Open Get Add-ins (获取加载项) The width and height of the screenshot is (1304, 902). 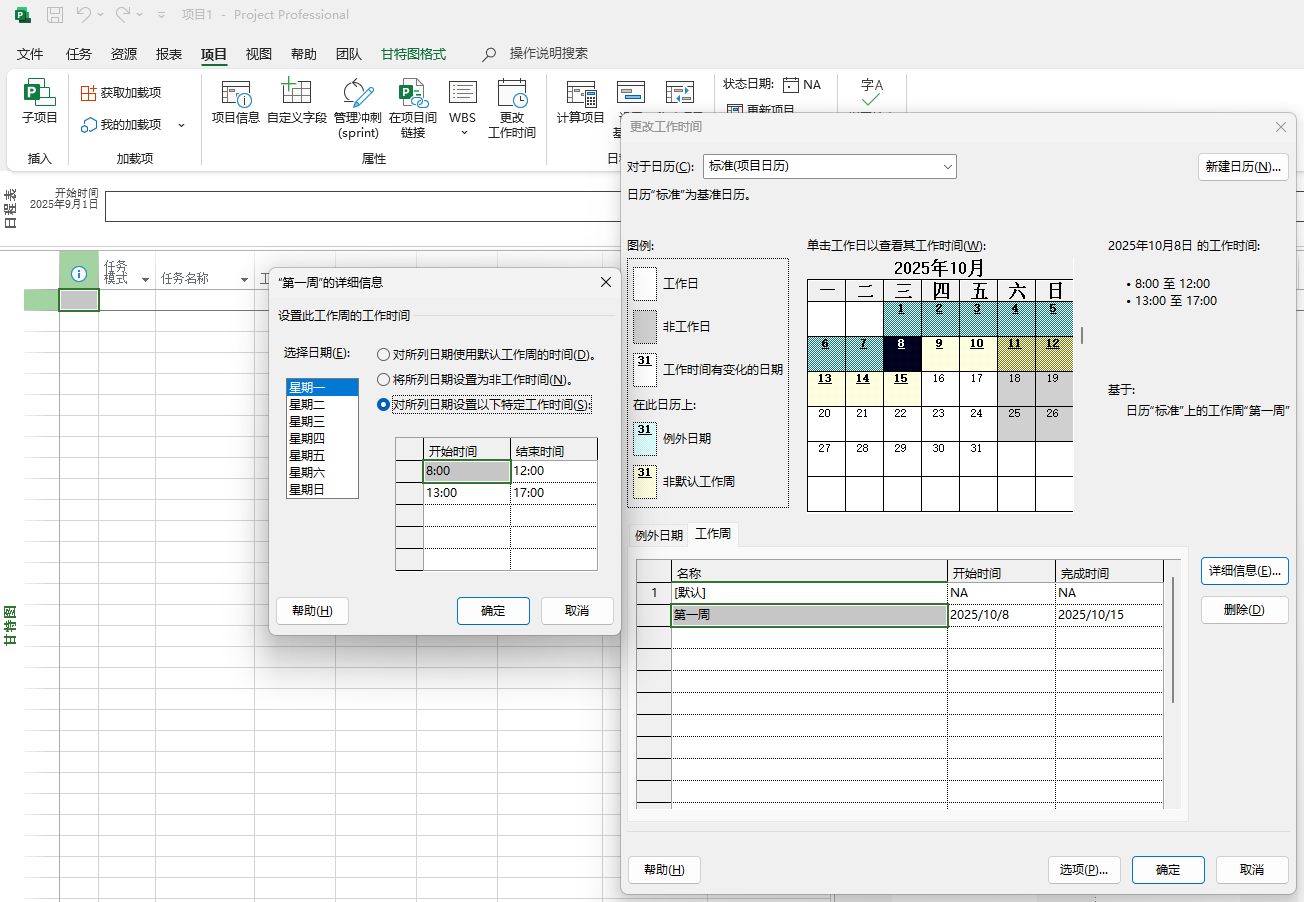[121, 93]
